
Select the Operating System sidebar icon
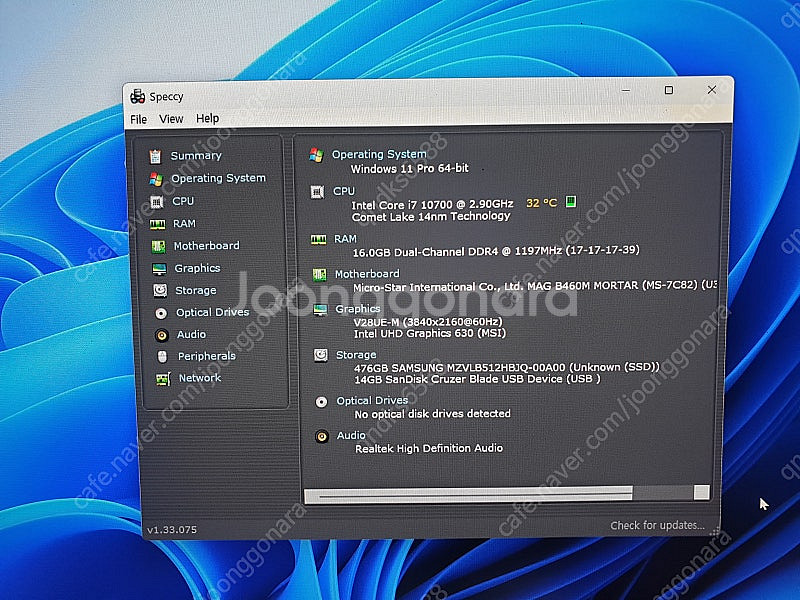coord(156,179)
